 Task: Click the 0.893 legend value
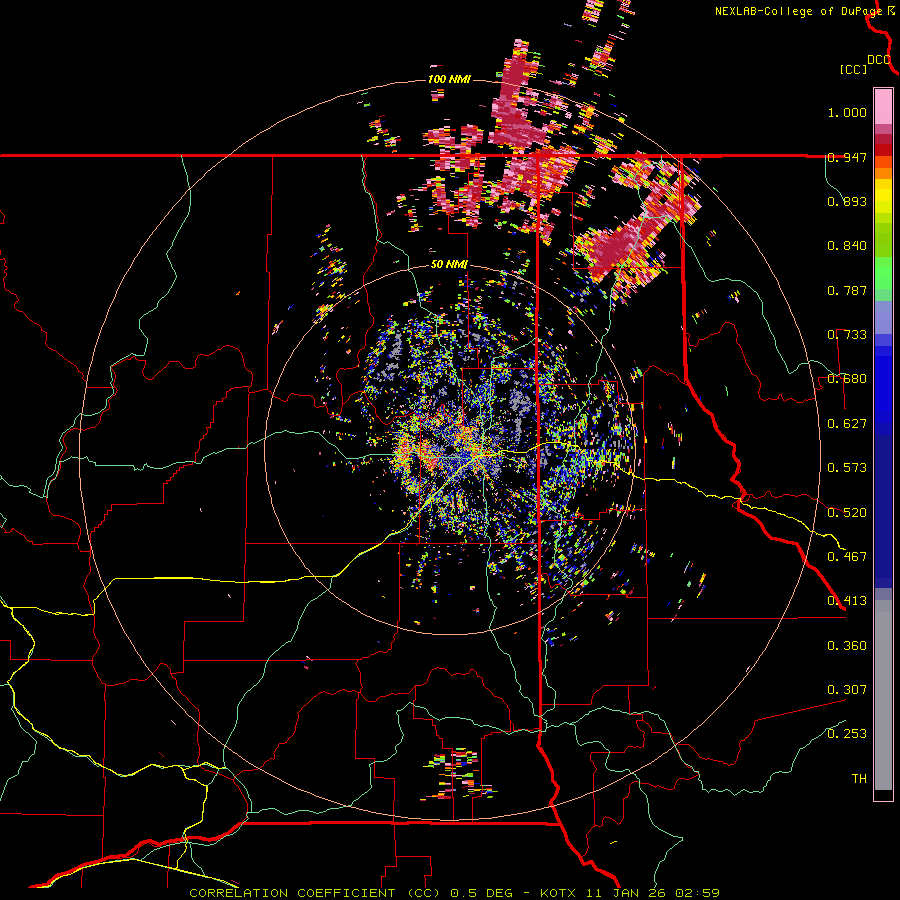pos(847,201)
